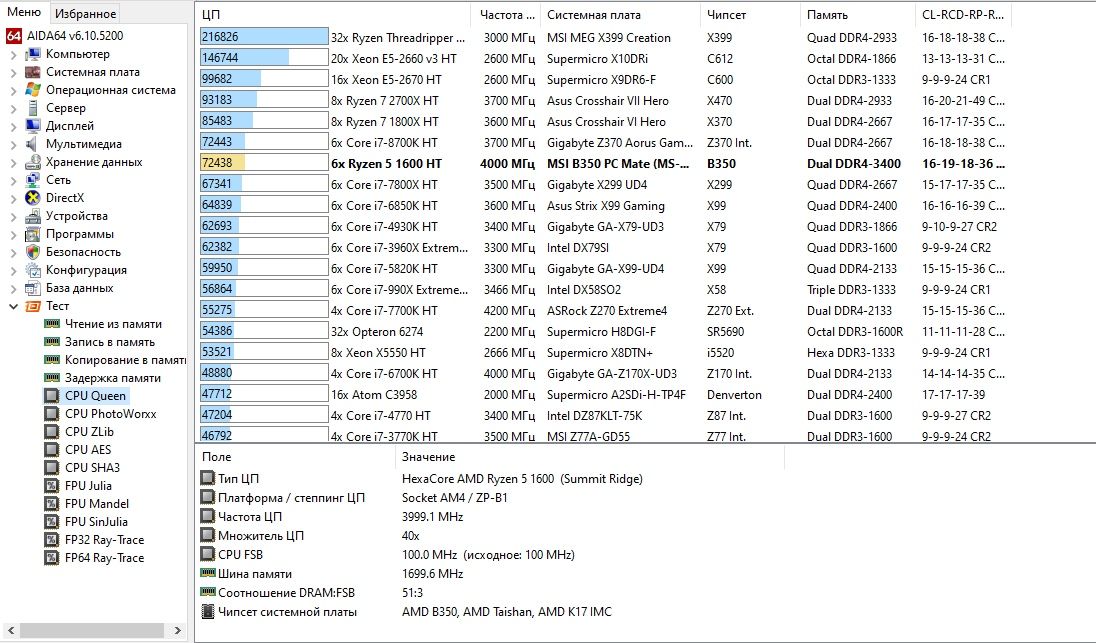
Task: Click the Устройства devices icon
Action: 33,216
